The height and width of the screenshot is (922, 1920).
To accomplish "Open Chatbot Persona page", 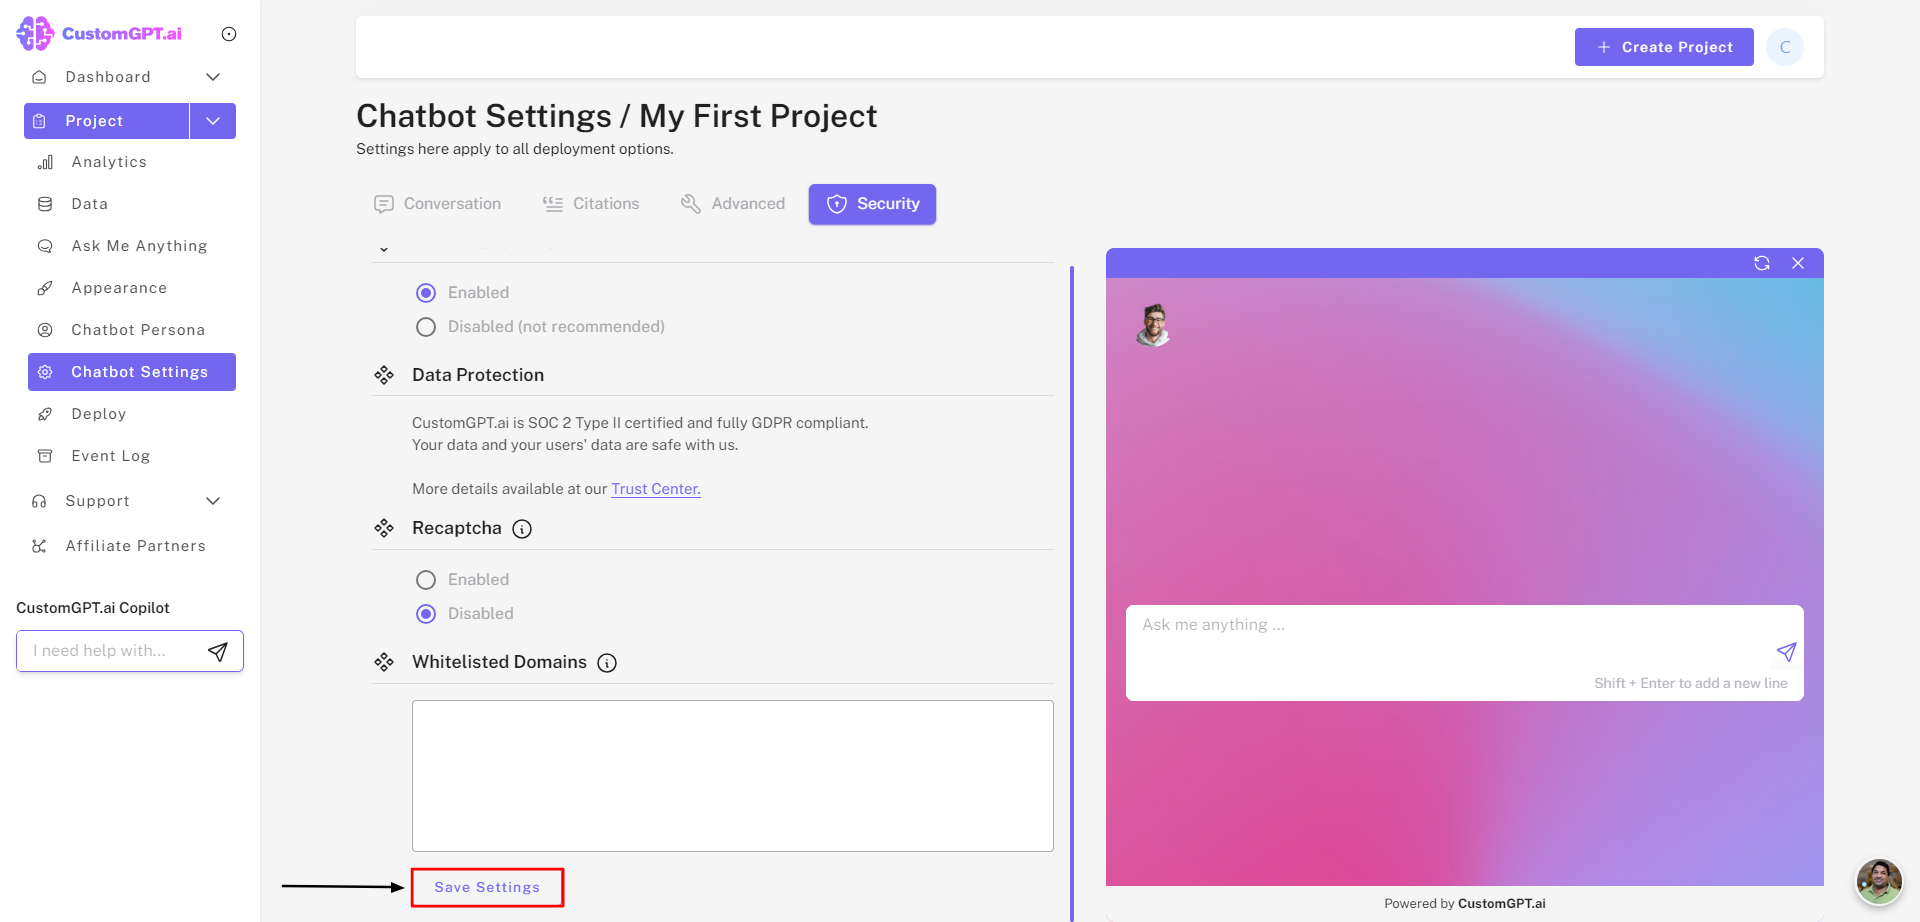I will tap(138, 330).
